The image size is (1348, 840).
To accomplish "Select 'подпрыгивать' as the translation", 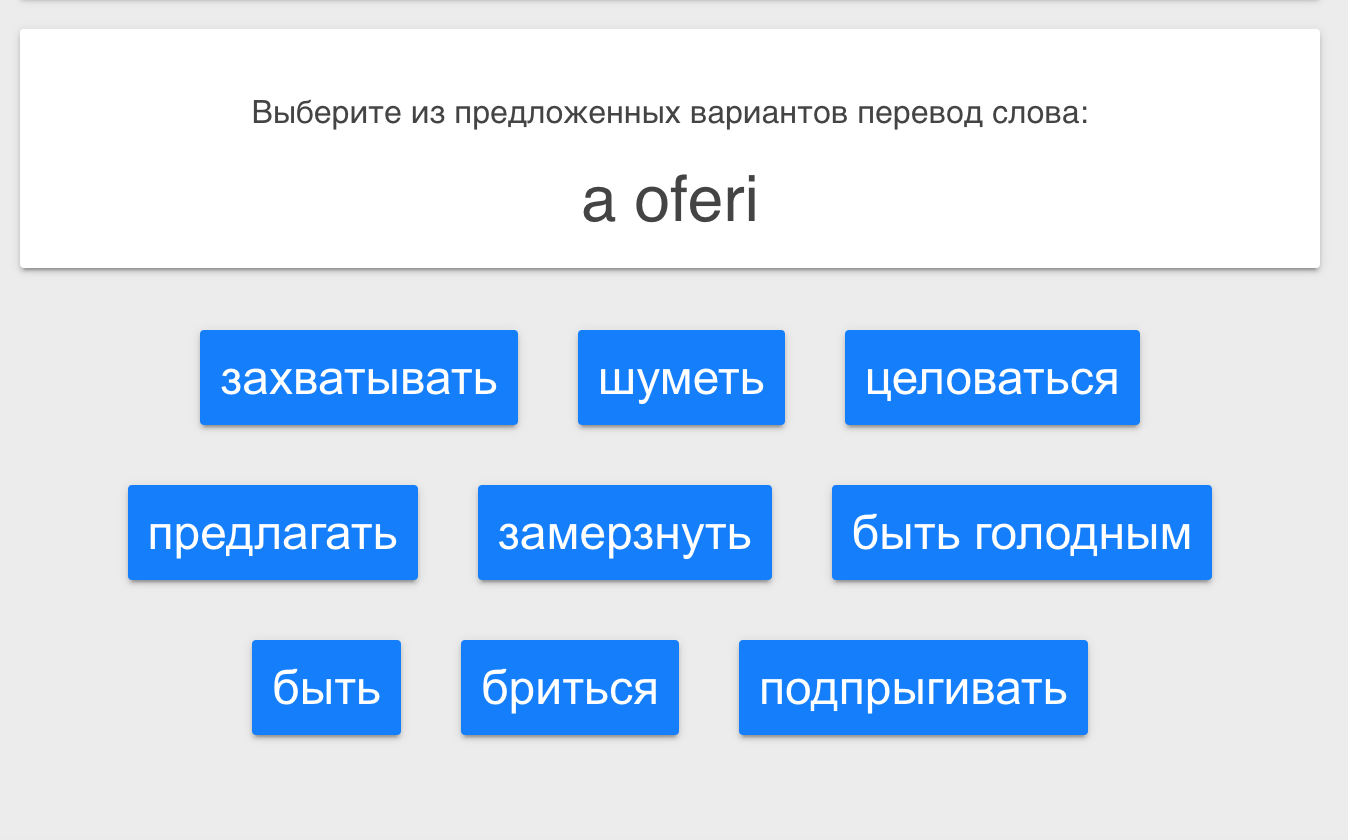I will click(913, 688).
